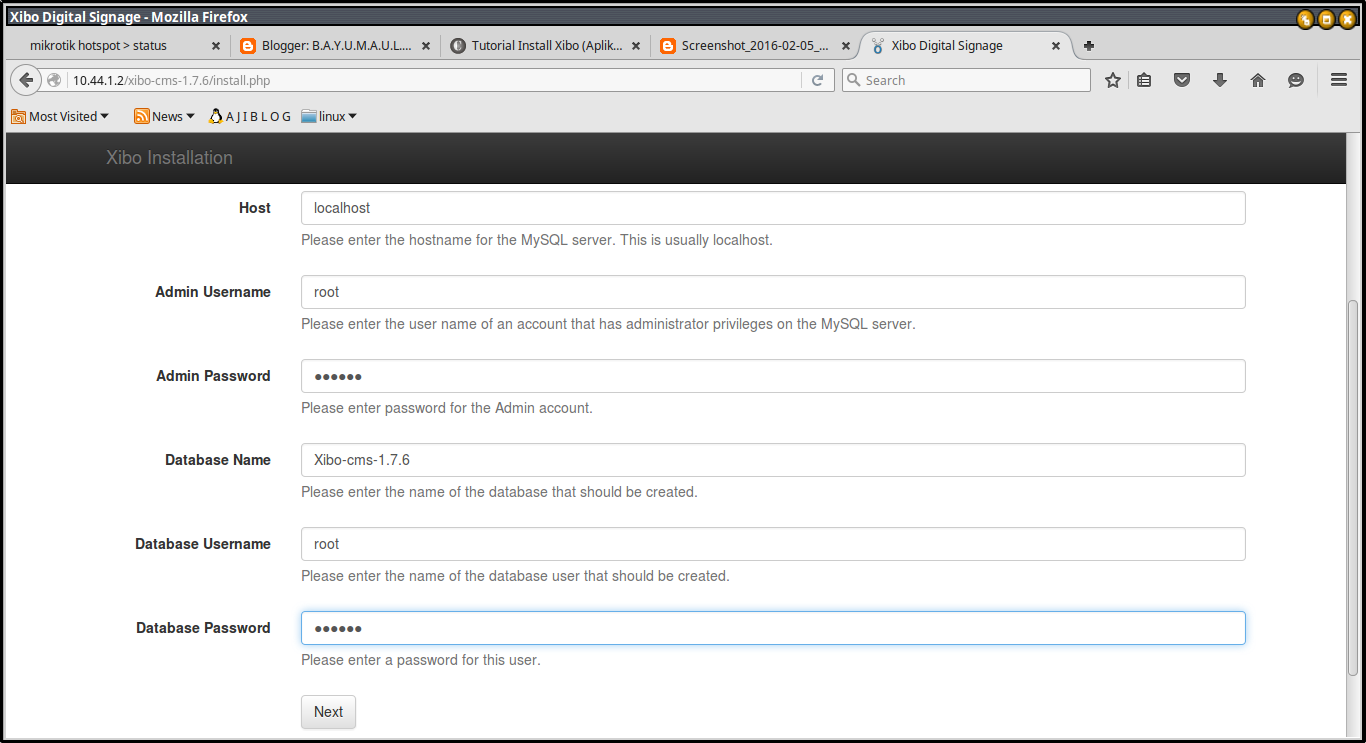Open Downloads arrow icon
The image size is (1366, 743).
(1220, 80)
